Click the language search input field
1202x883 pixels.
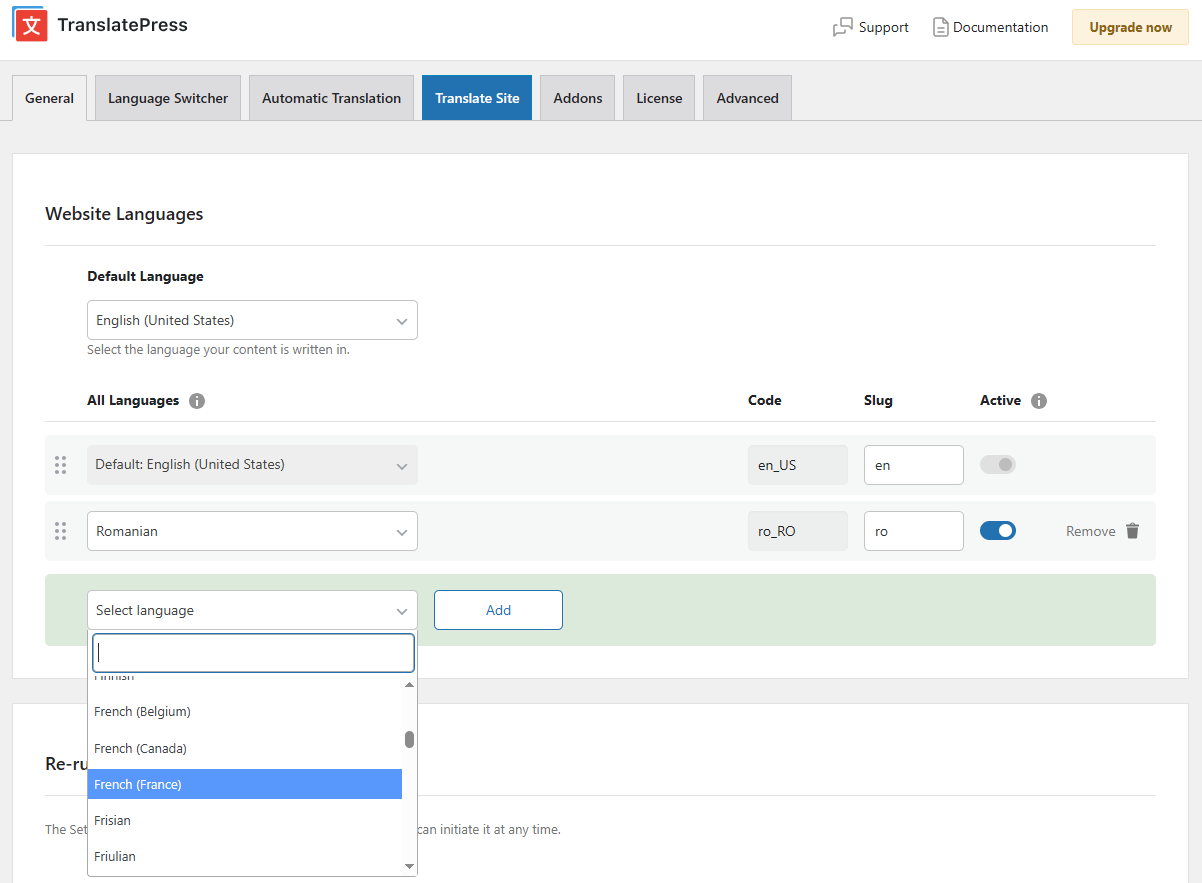tap(252, 652)
